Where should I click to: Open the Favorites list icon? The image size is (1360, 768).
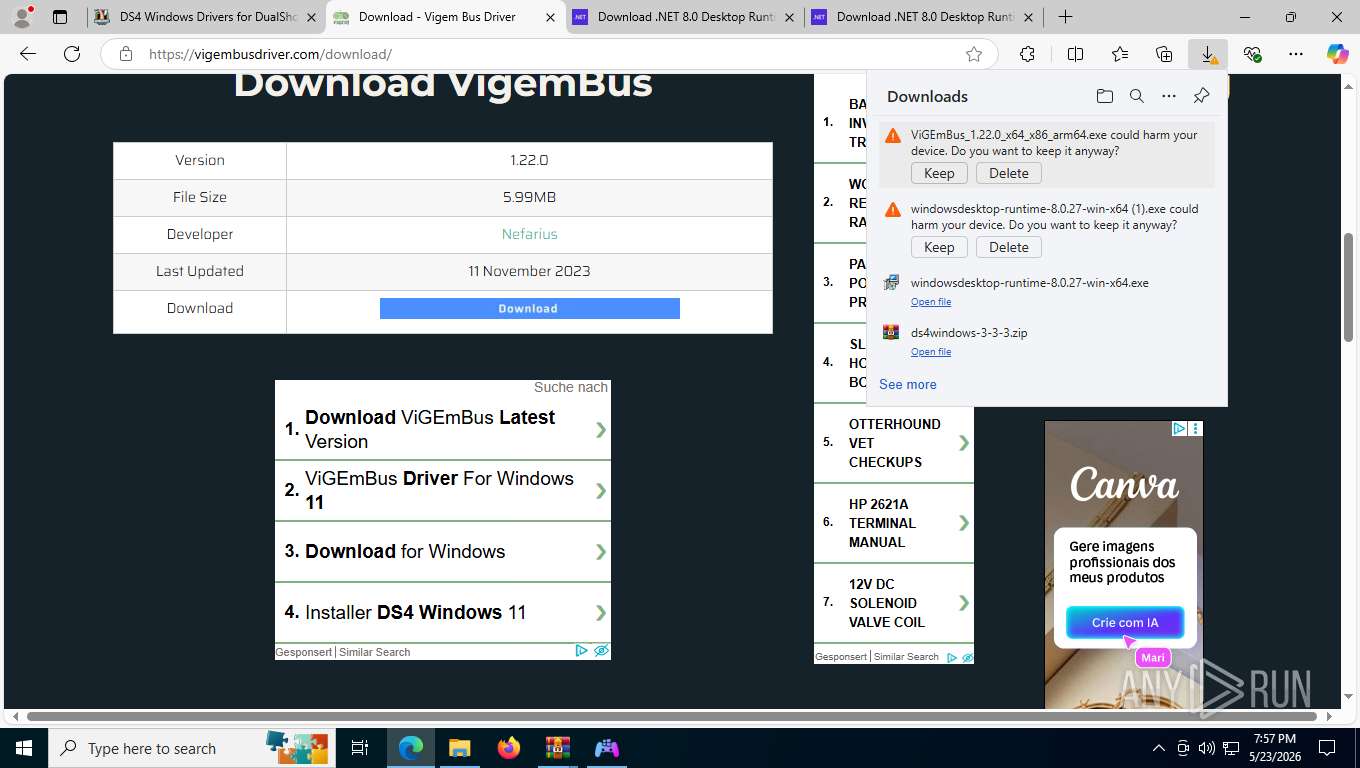(1120, 54)
